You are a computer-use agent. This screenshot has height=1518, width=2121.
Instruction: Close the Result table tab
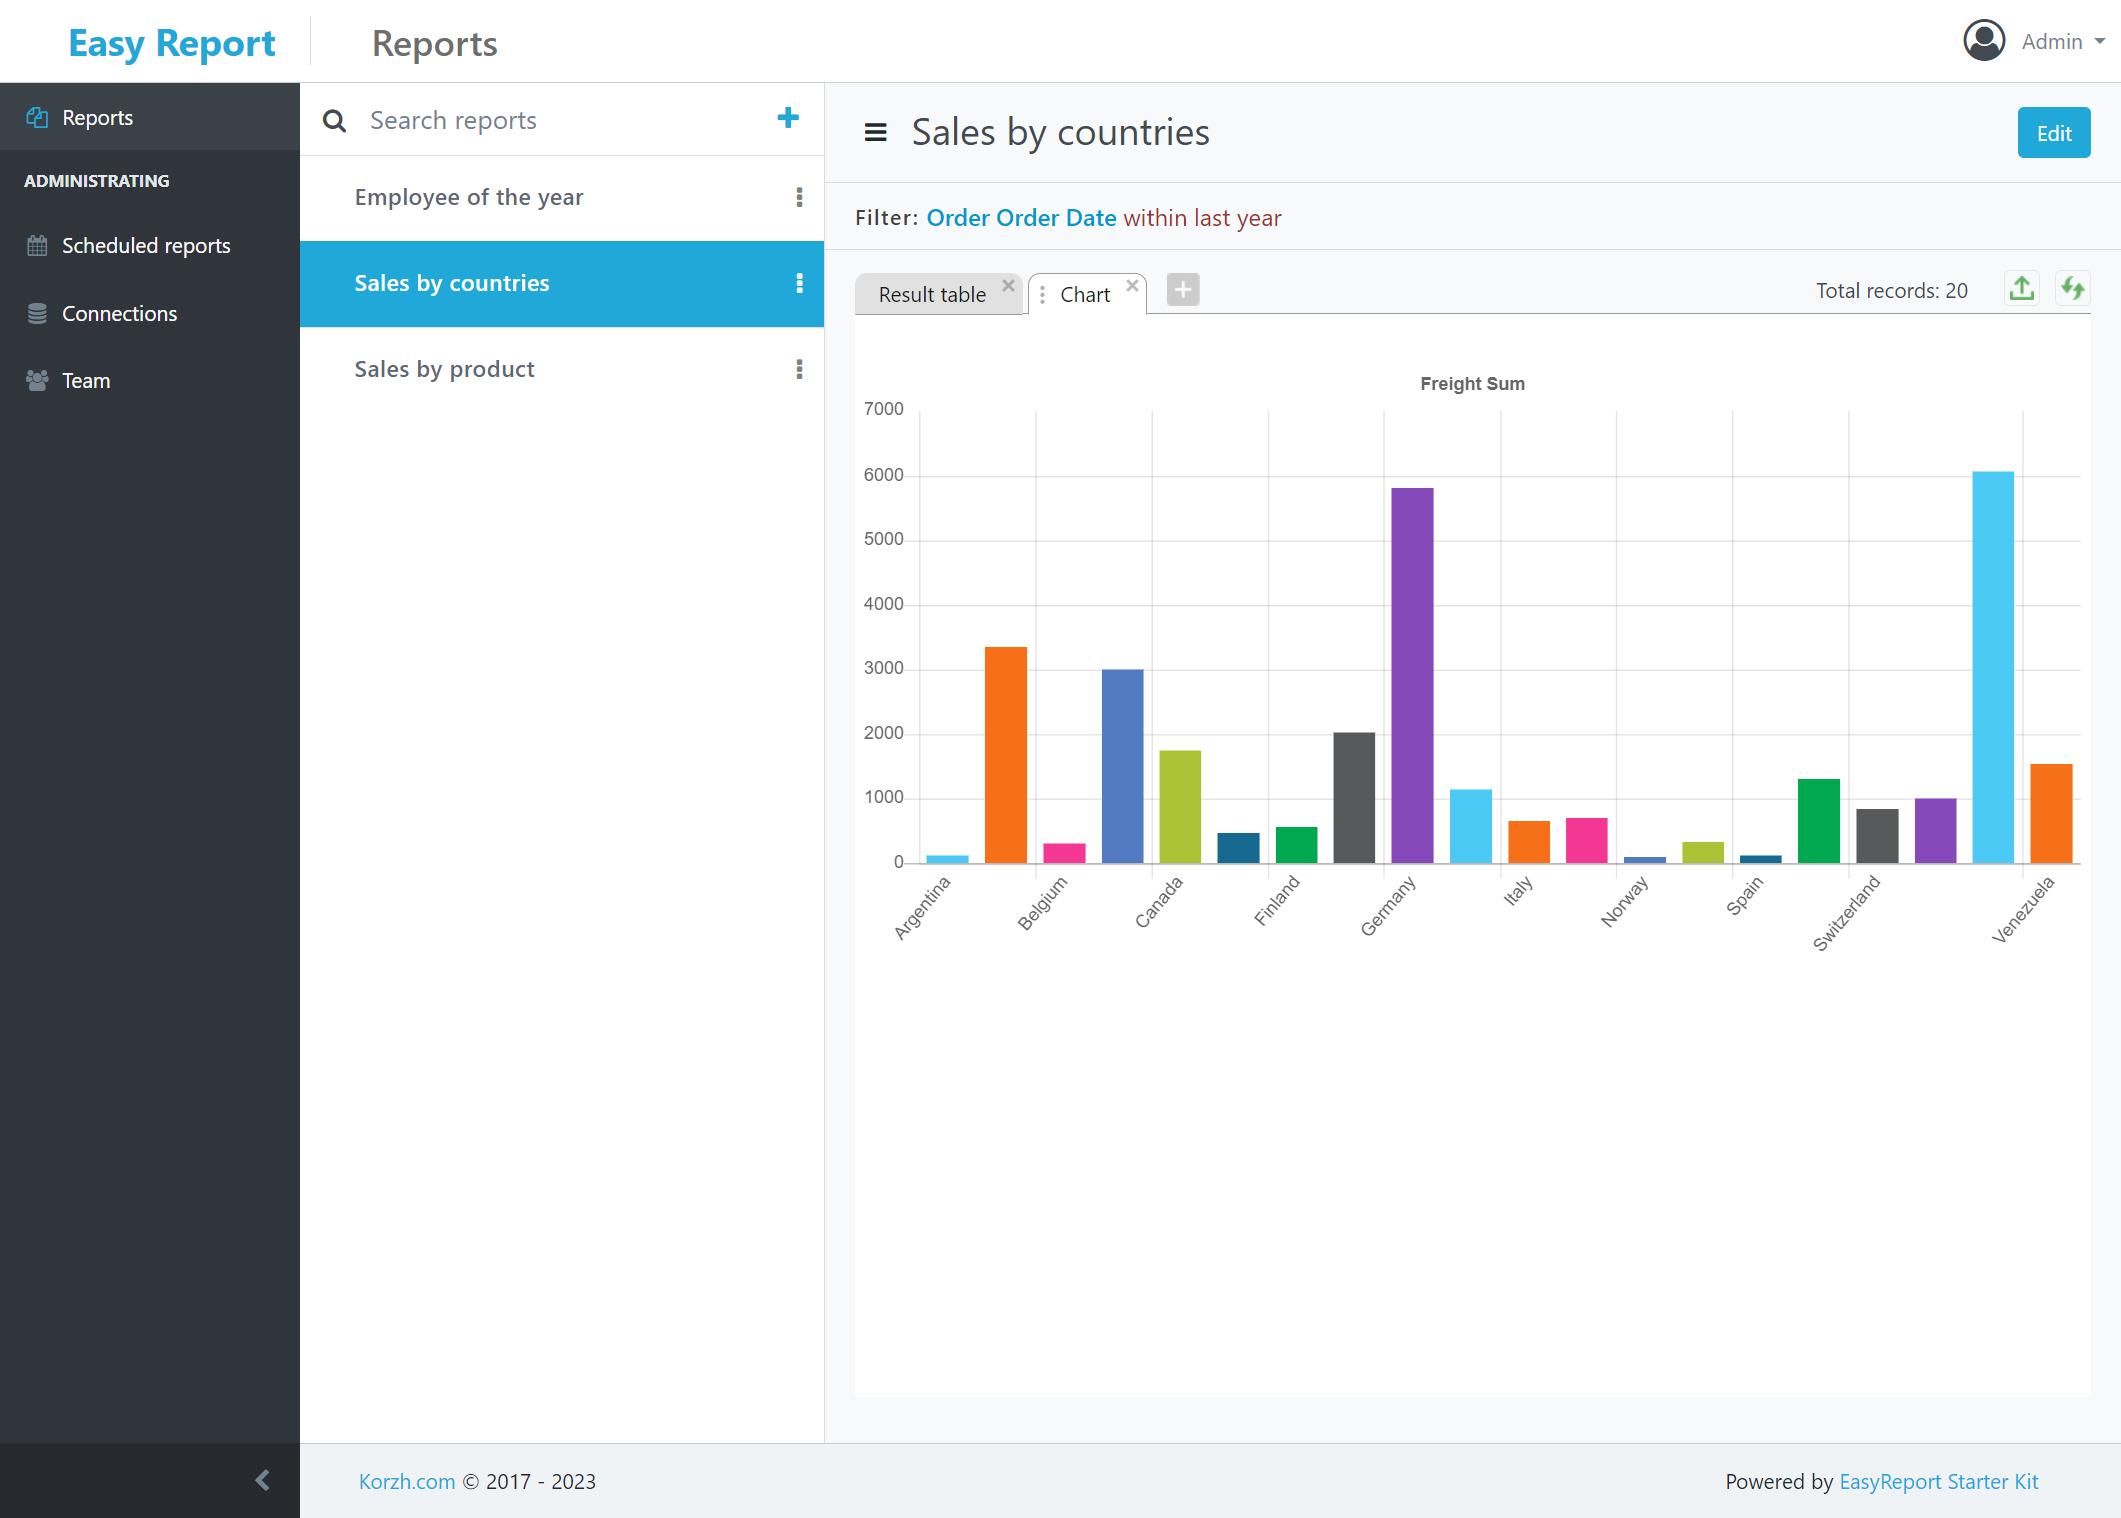[x=1008, y=285]
